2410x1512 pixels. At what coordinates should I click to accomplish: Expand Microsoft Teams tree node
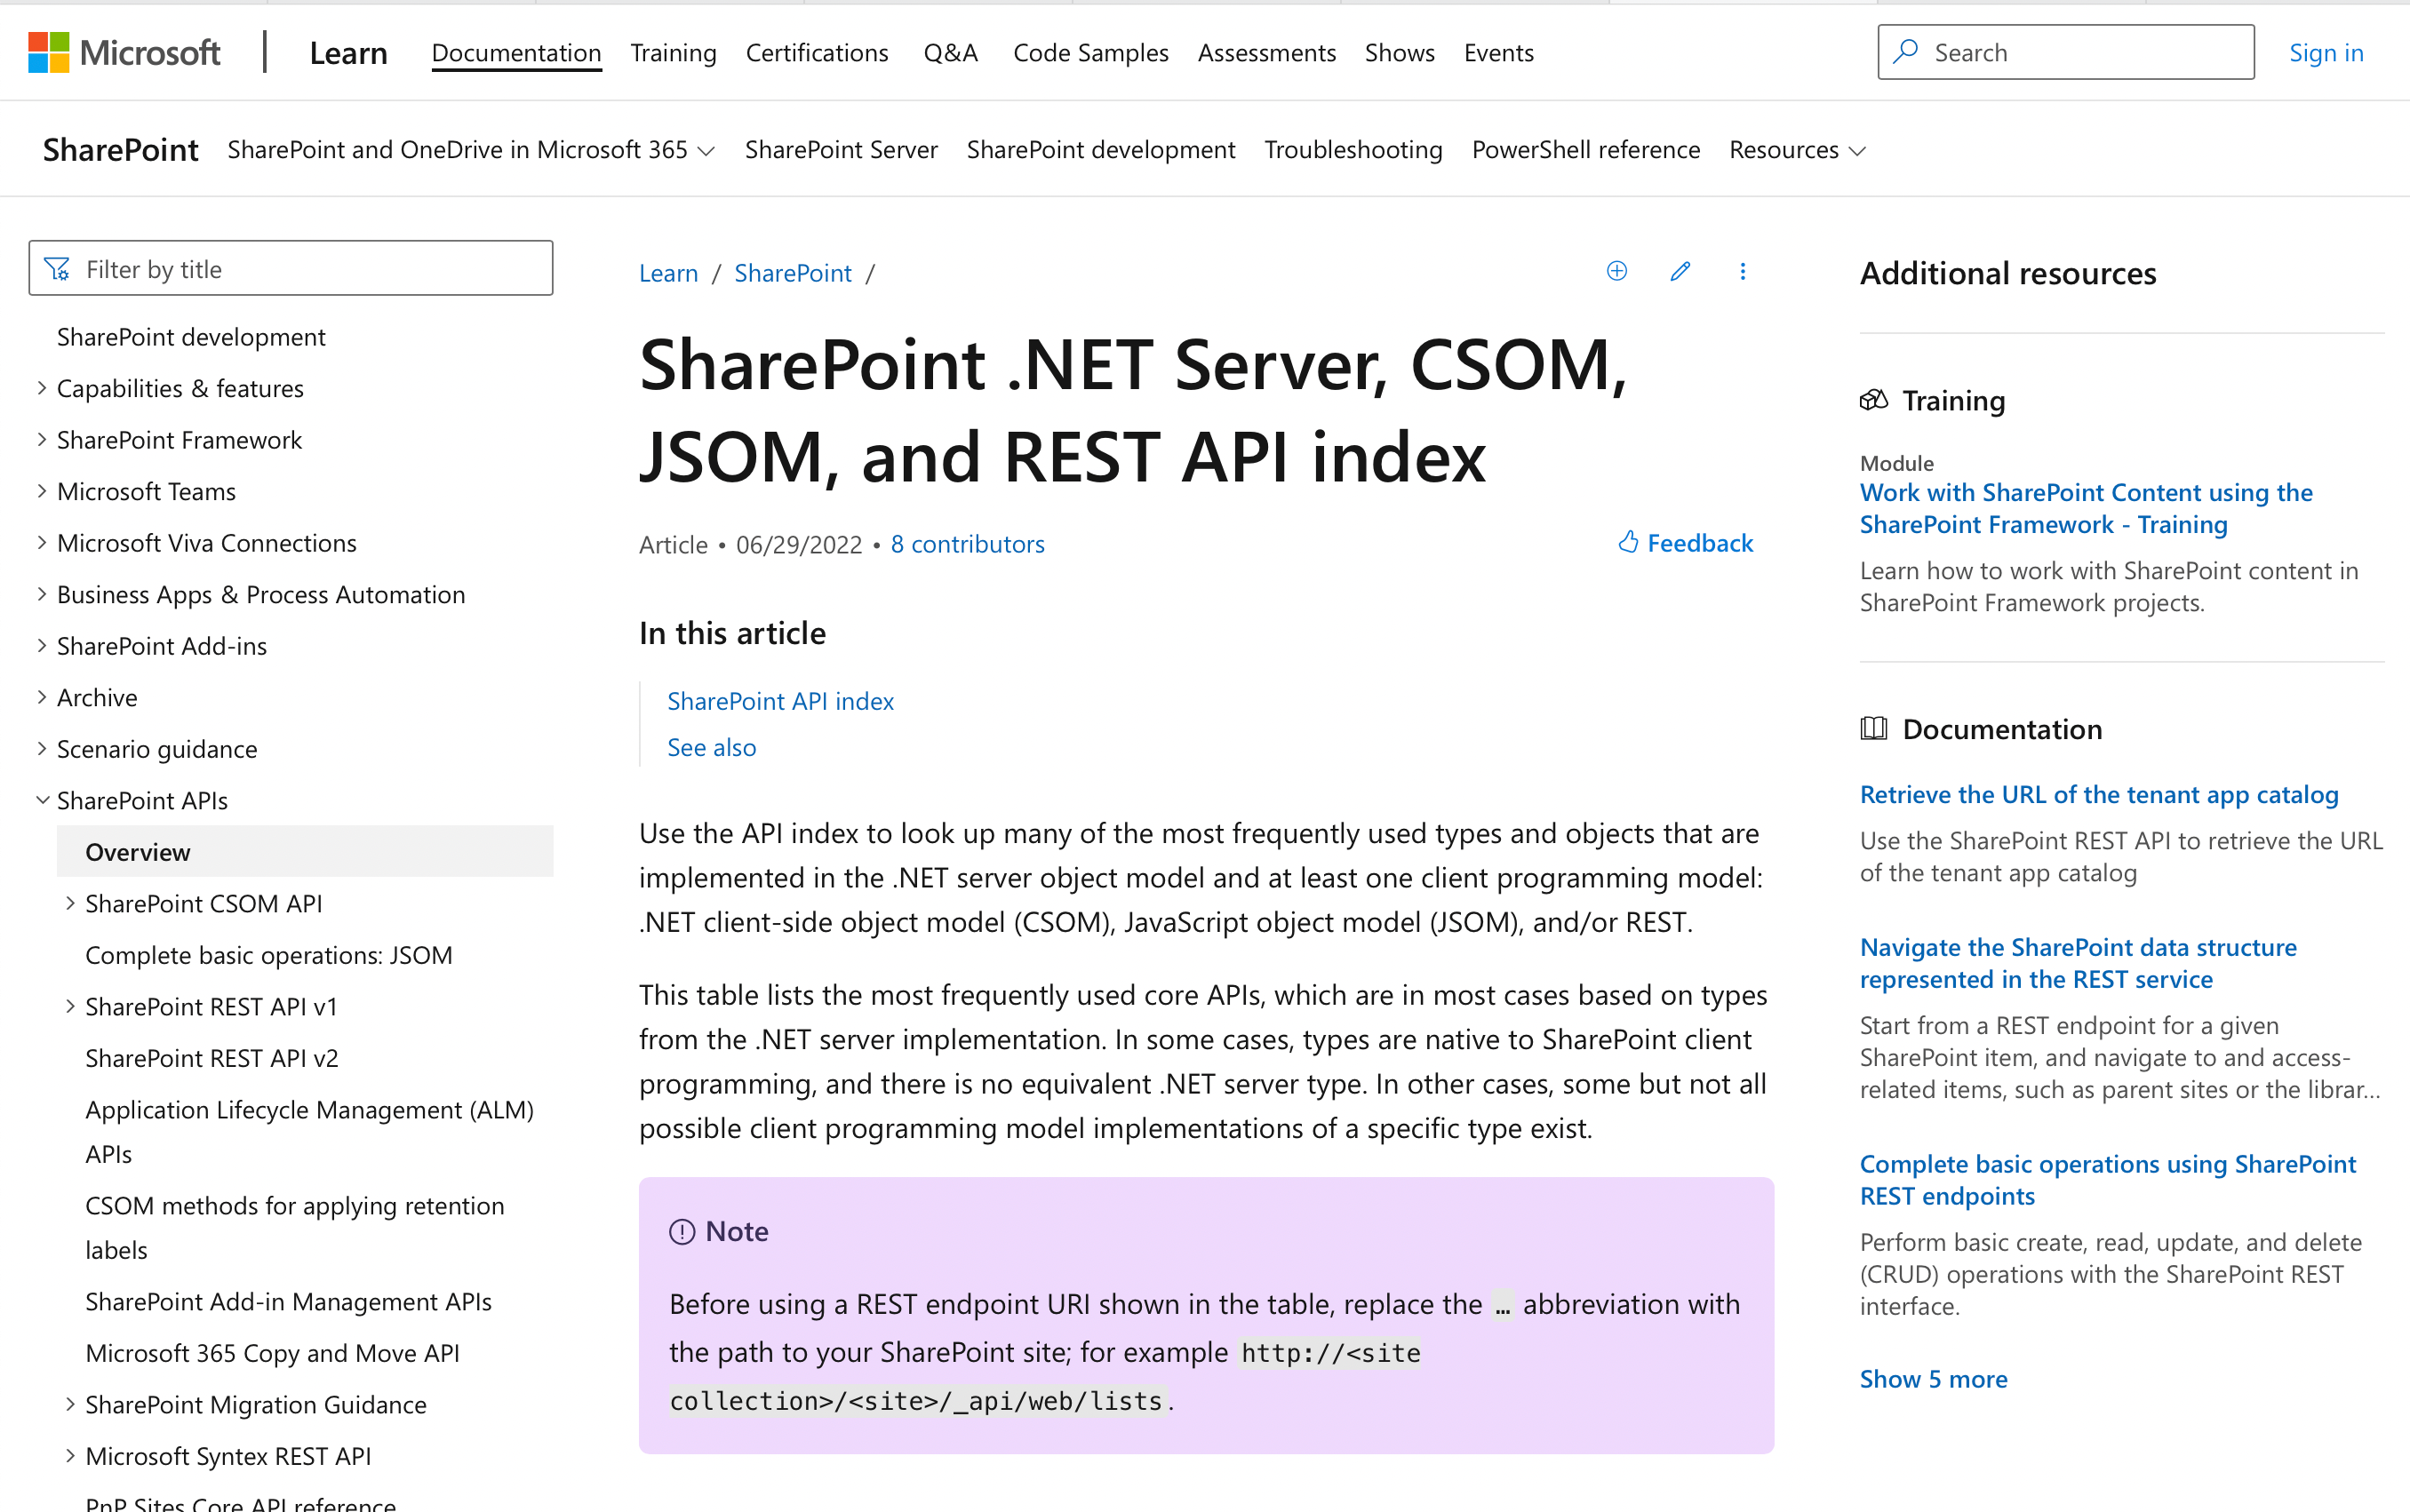(42, 491)
